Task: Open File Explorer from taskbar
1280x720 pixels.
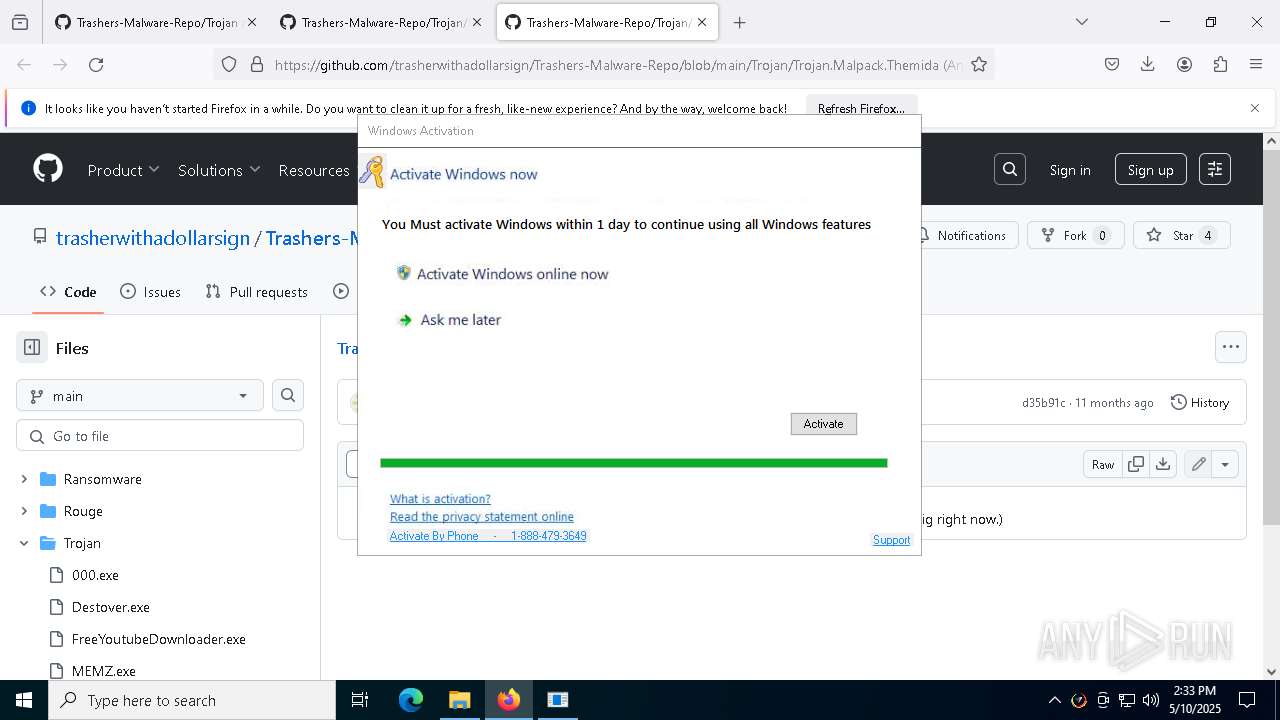Action: tap(459, 700)
